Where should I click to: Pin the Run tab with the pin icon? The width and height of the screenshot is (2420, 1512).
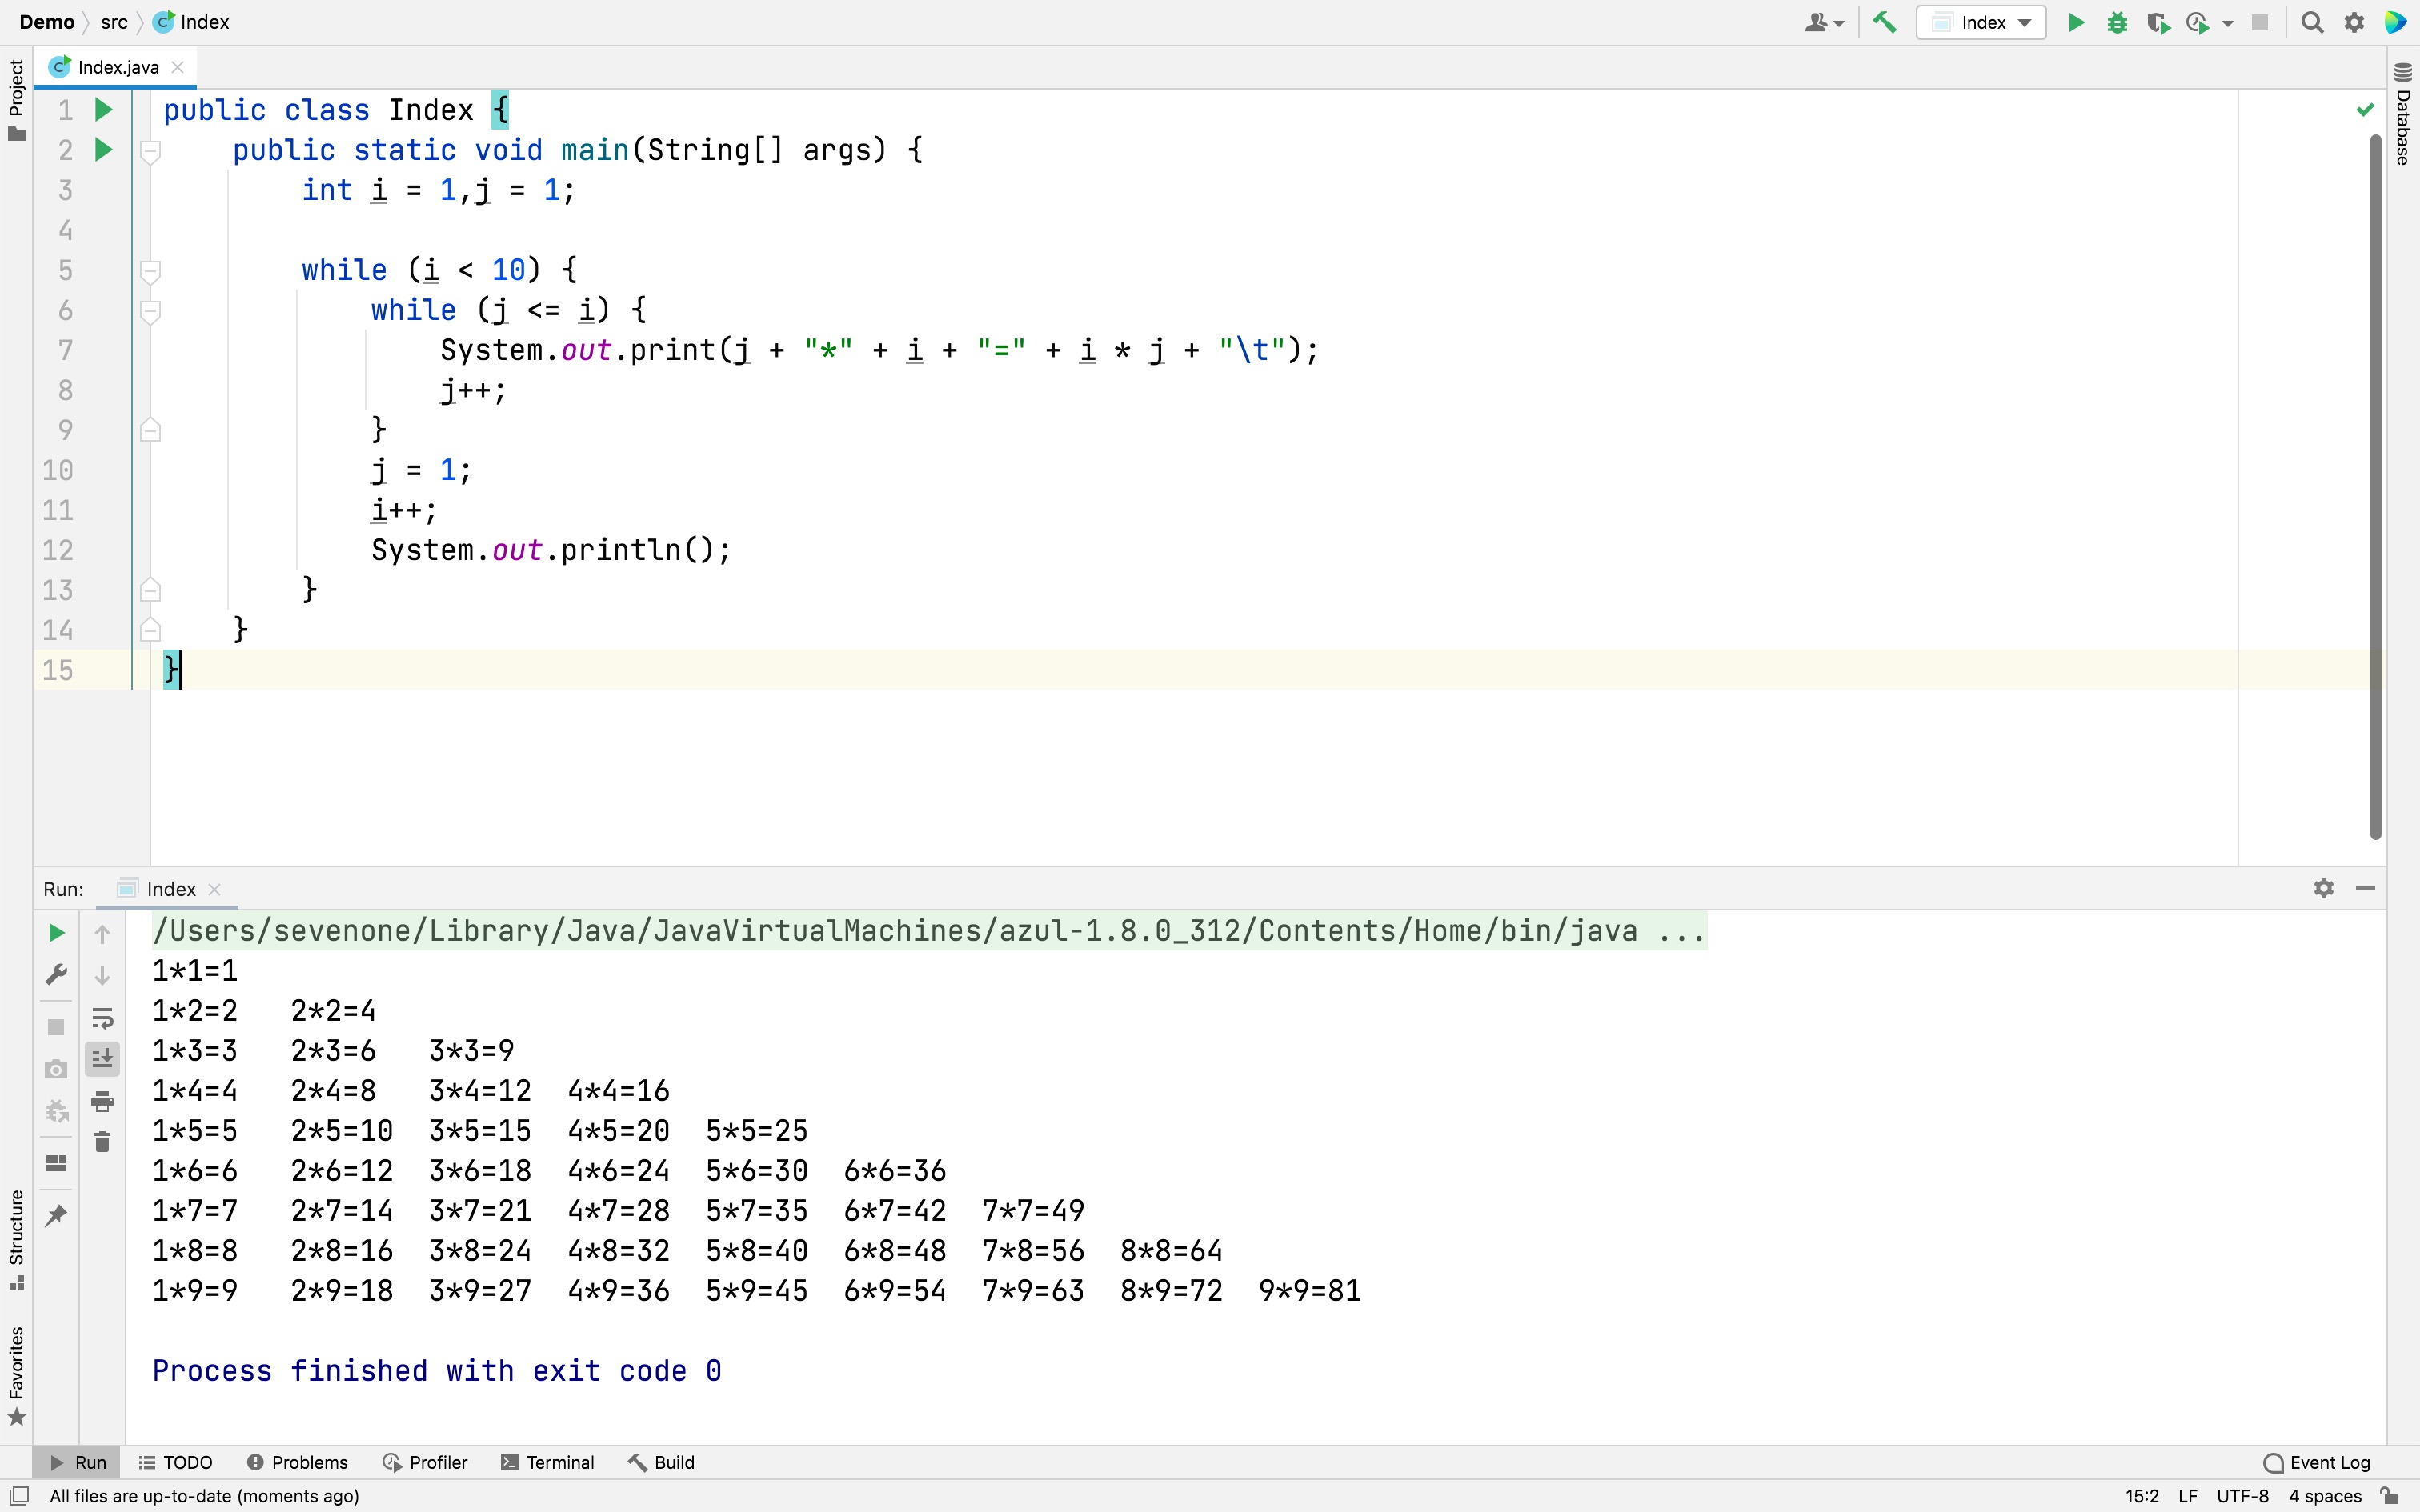point(57,1215)
